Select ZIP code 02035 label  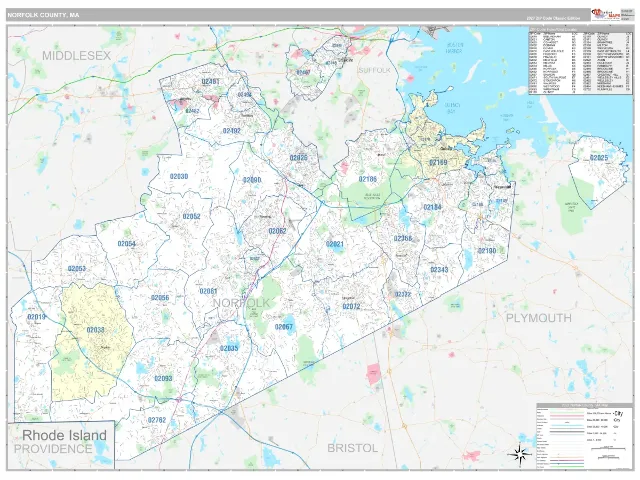(229, 348)
